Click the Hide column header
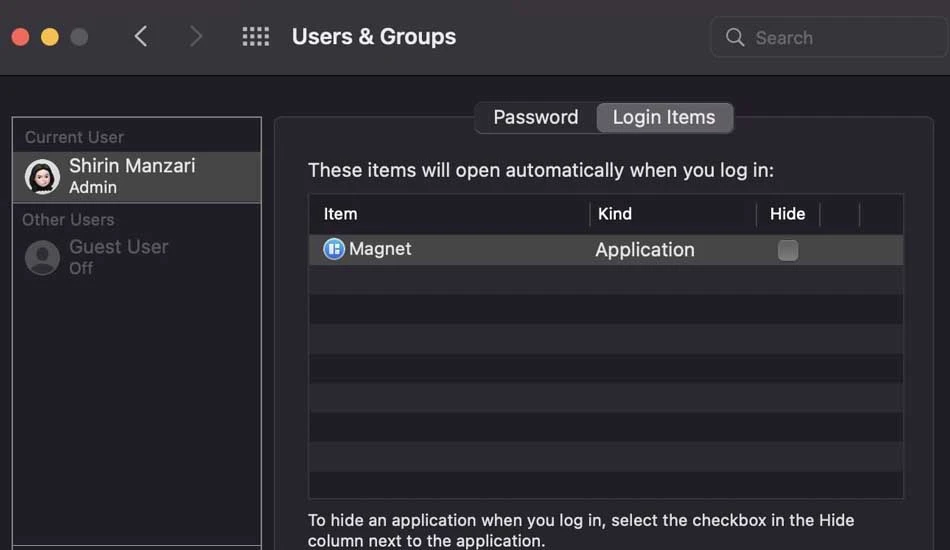The height and width of the screenshot is (550, 950). pos(788,214)
